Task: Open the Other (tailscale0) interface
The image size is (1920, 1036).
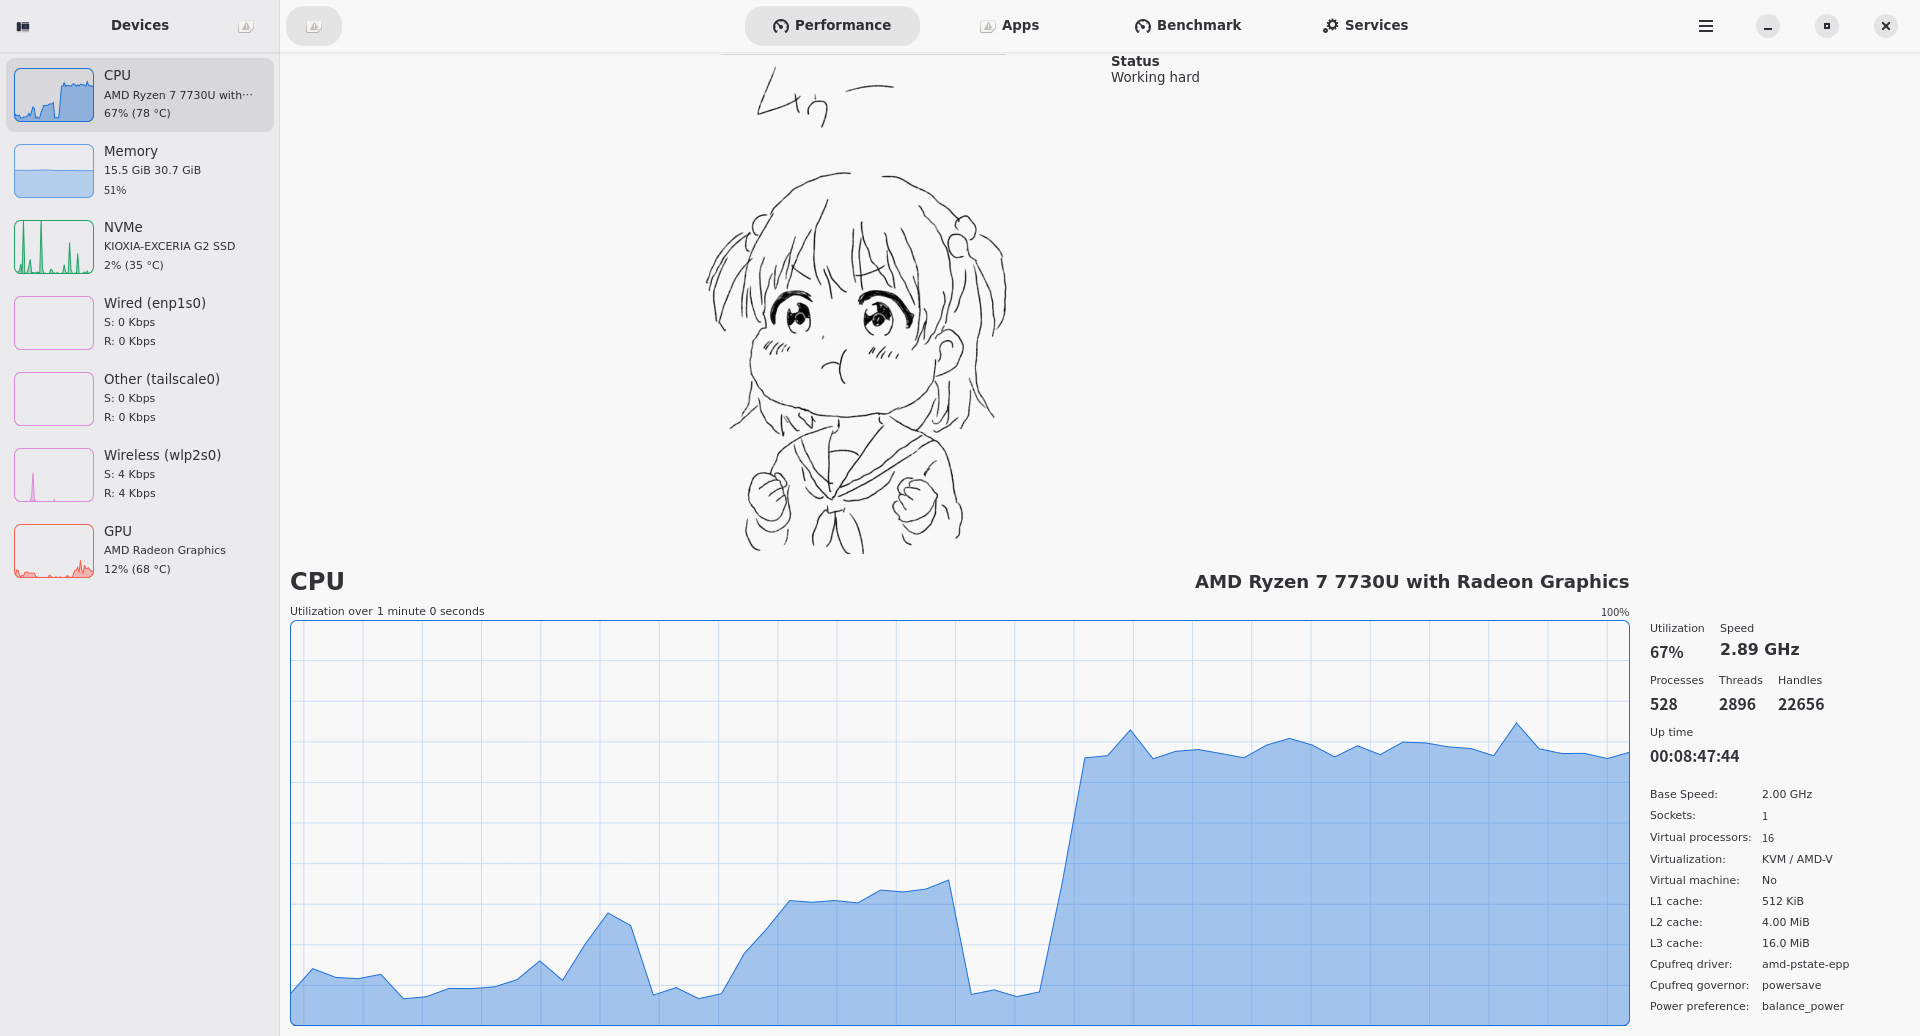Action: tap(140, 398)
